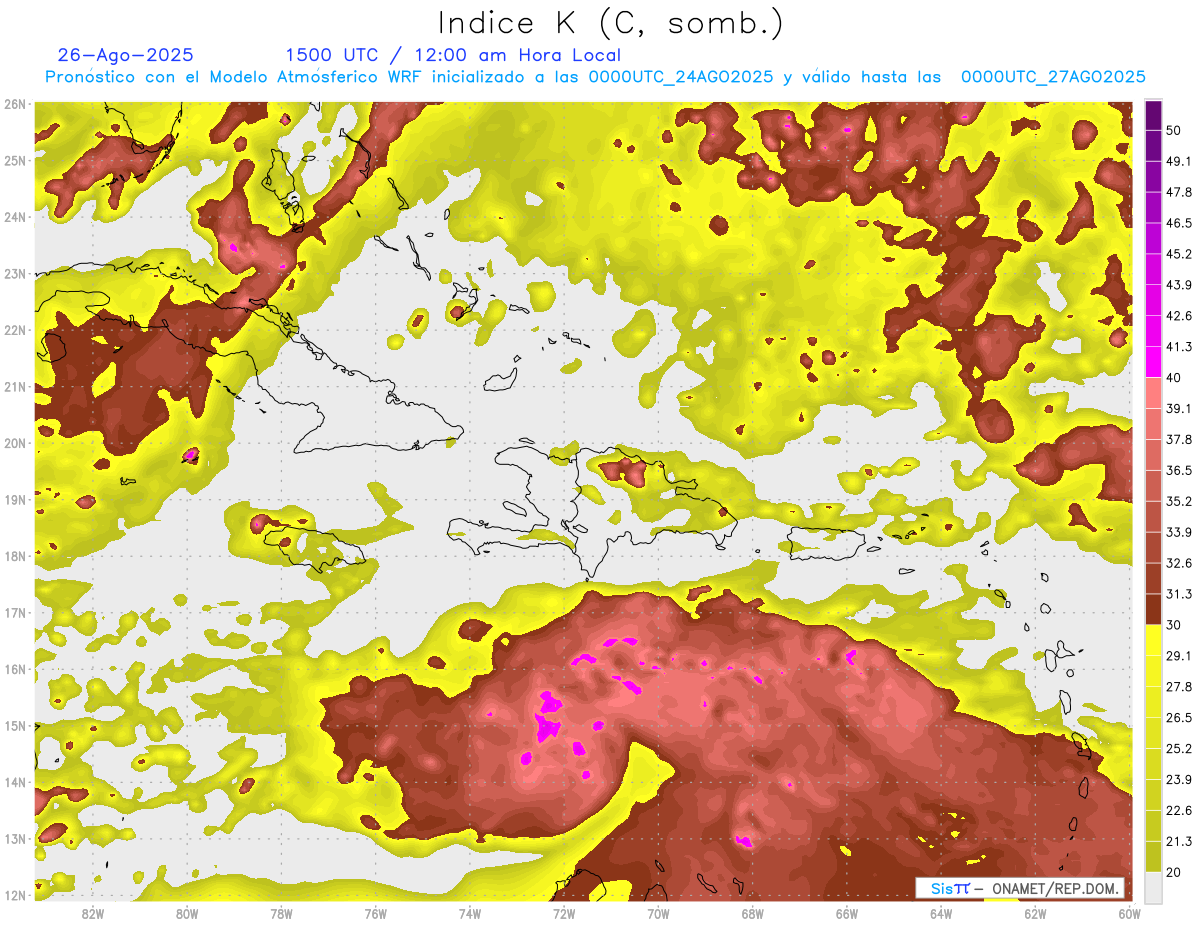The image size is (1200, 927).
Task: Select the date label '26-Ago-2025'
Action: 126,55
